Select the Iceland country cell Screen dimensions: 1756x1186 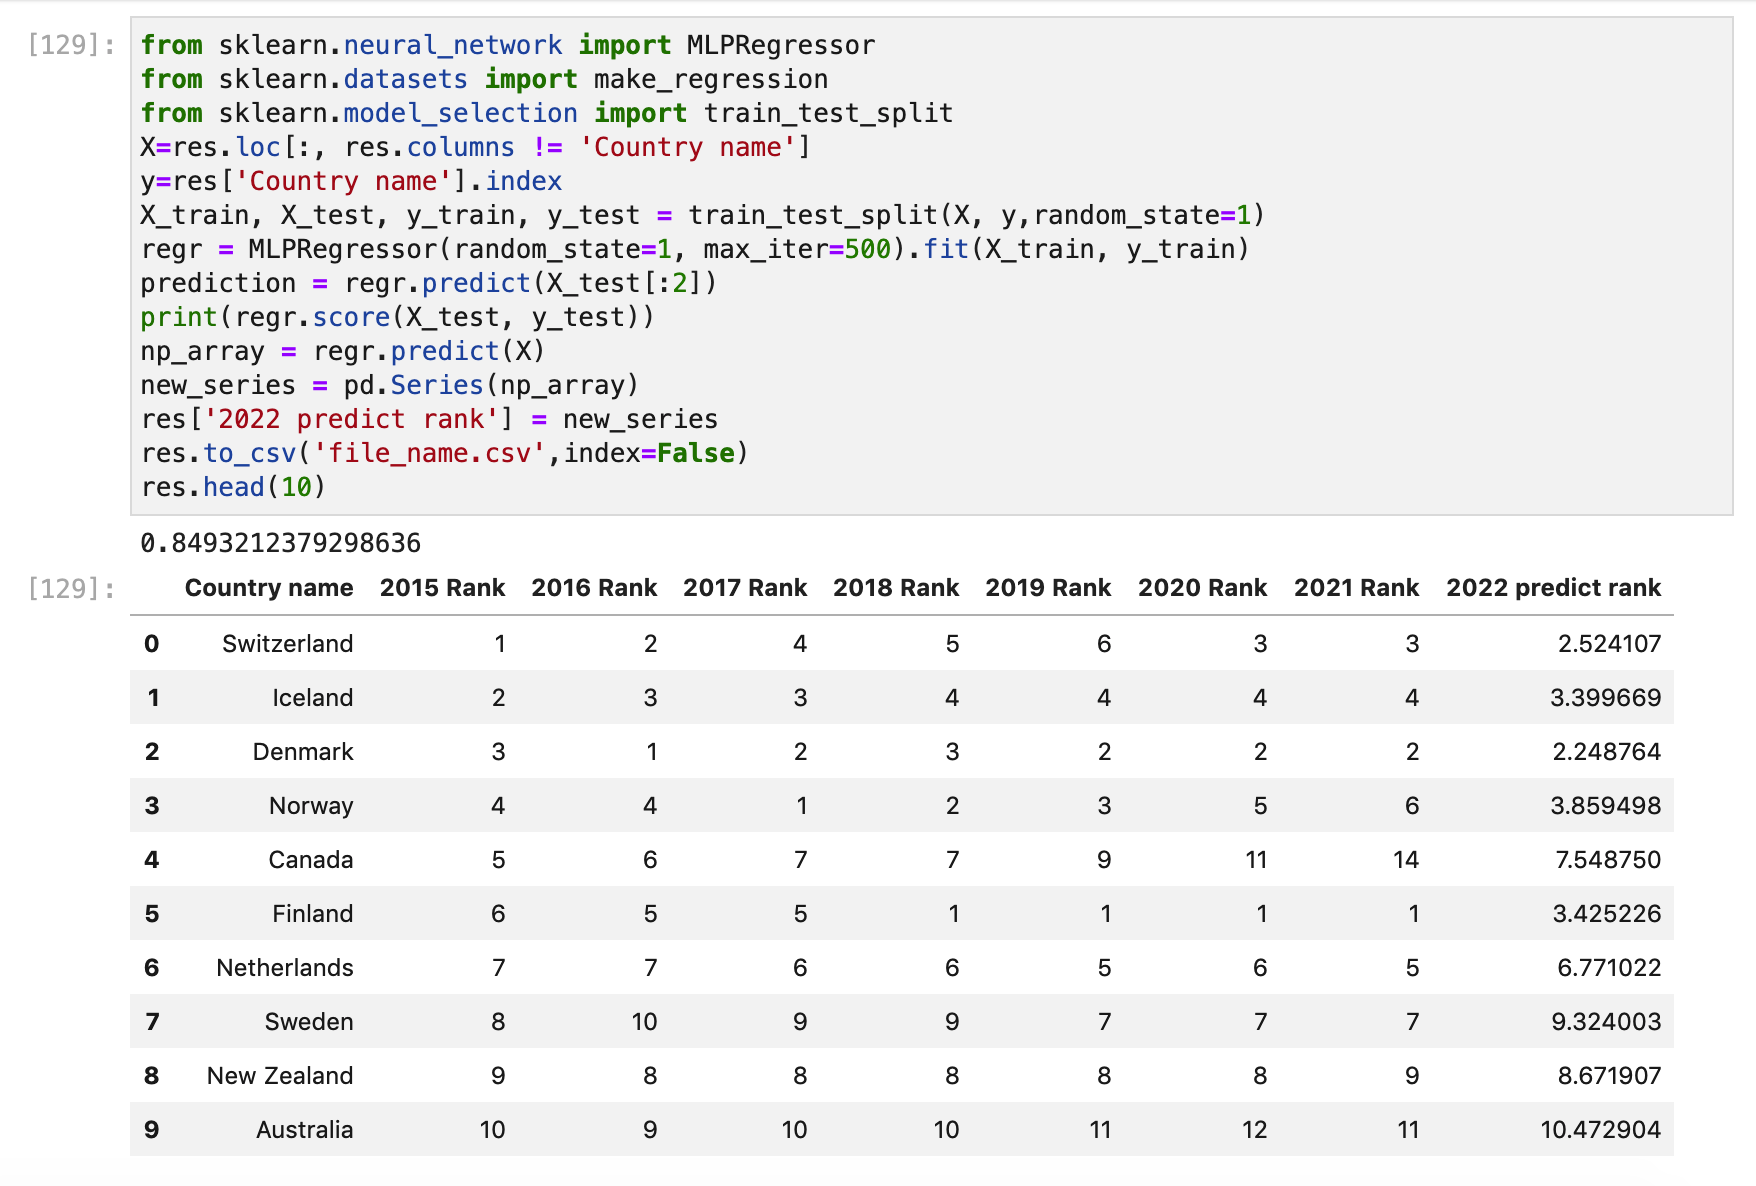(x=313, y=698)
